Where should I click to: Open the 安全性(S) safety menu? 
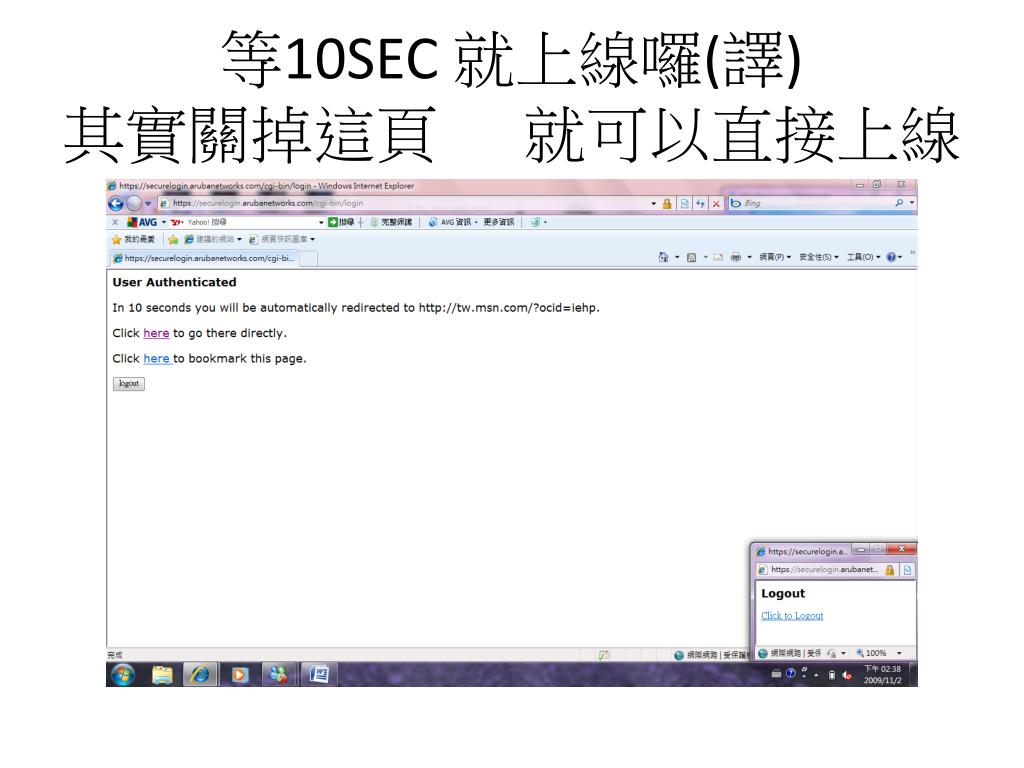tap(819, 257)
